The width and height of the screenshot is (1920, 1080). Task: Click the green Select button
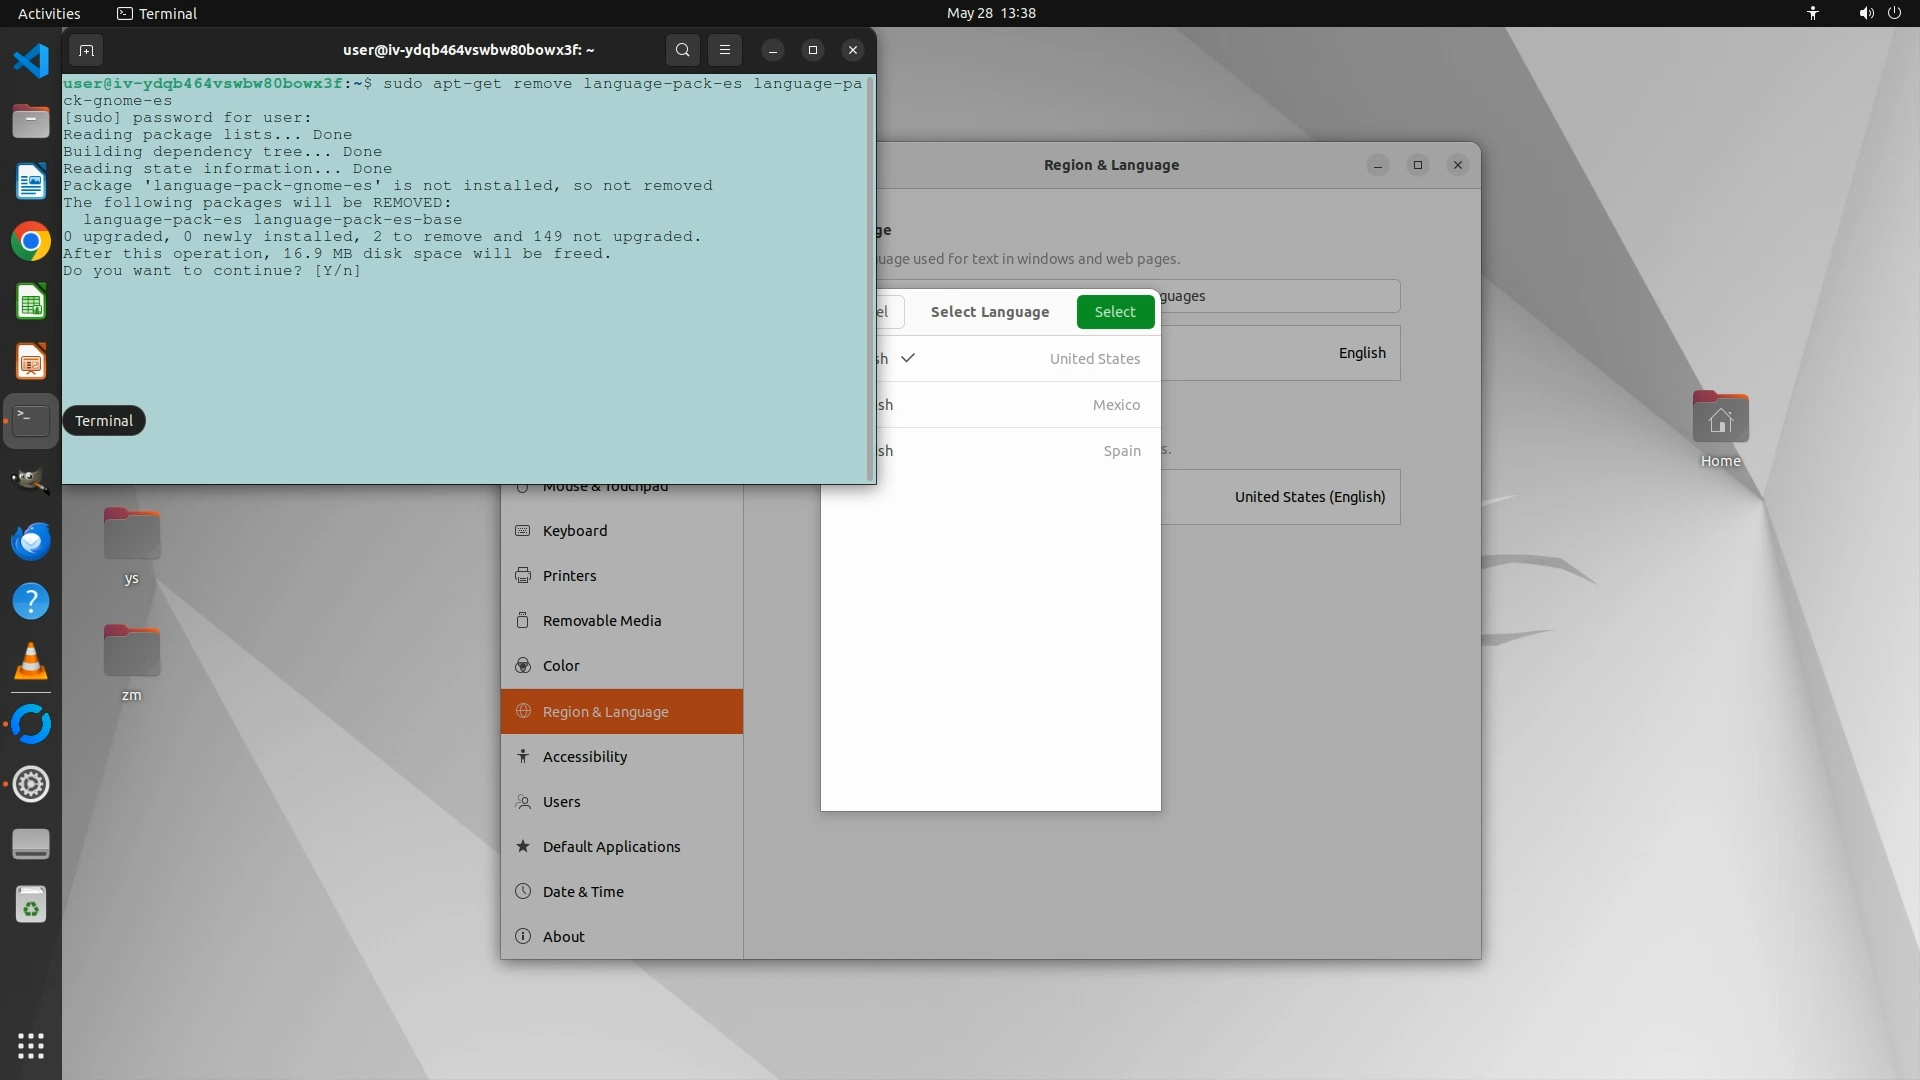(x=1114, y=312)
